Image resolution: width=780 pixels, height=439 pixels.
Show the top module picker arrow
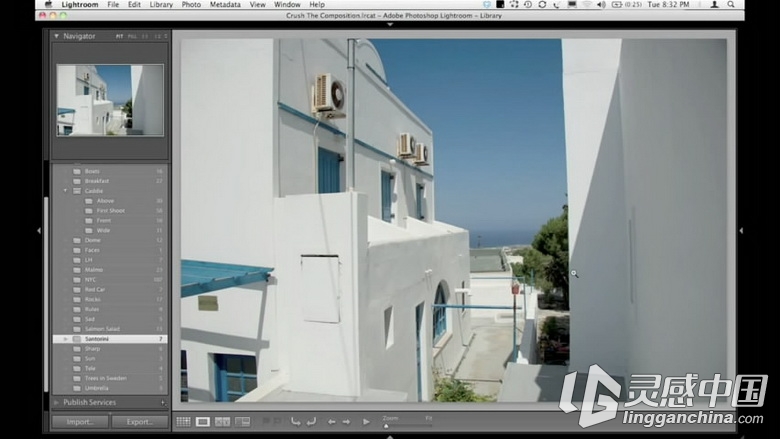[390, 24]
